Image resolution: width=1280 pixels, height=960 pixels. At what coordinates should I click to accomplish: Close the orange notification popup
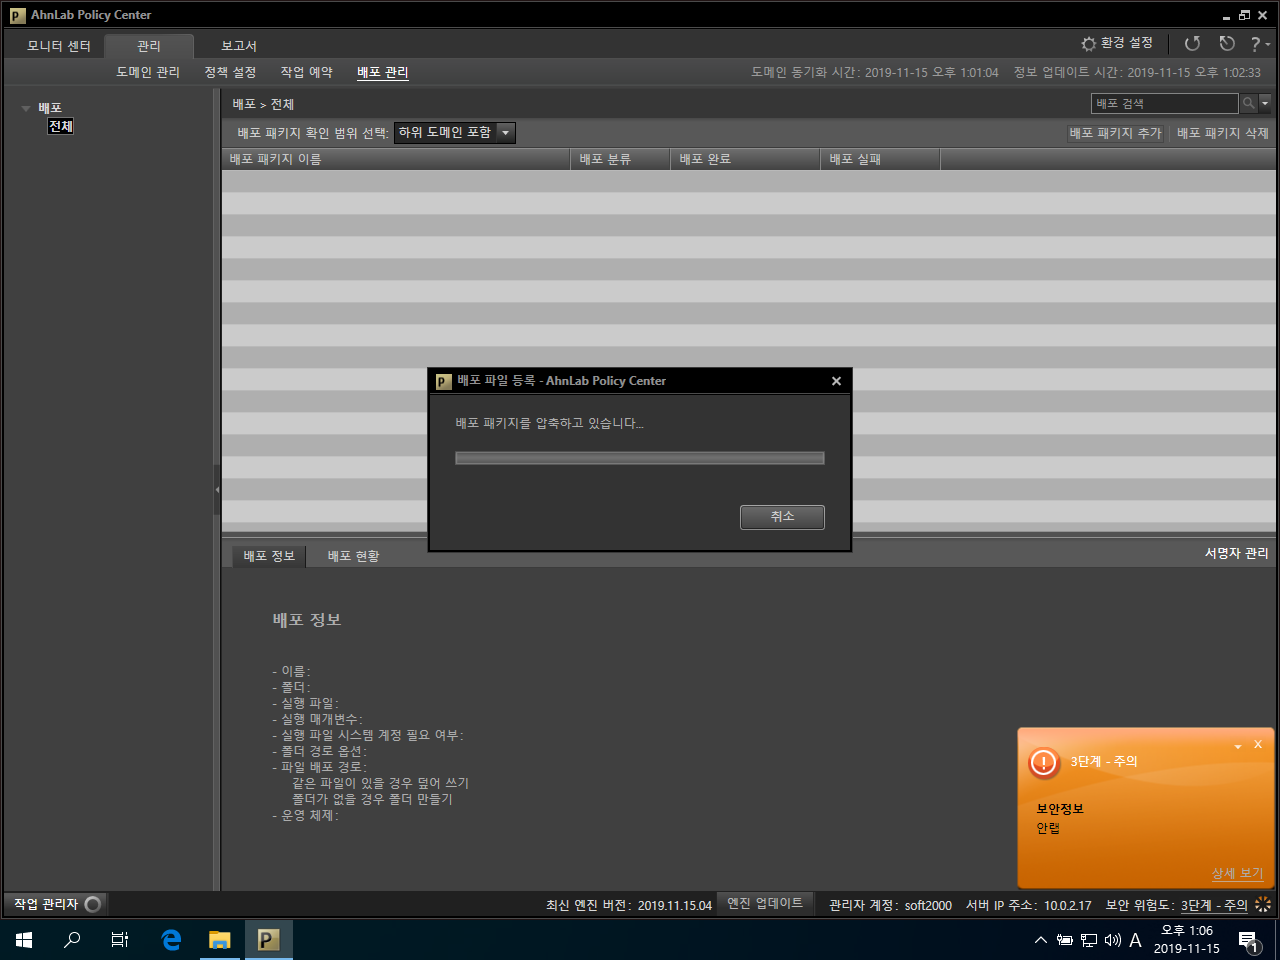(1258, 744)
